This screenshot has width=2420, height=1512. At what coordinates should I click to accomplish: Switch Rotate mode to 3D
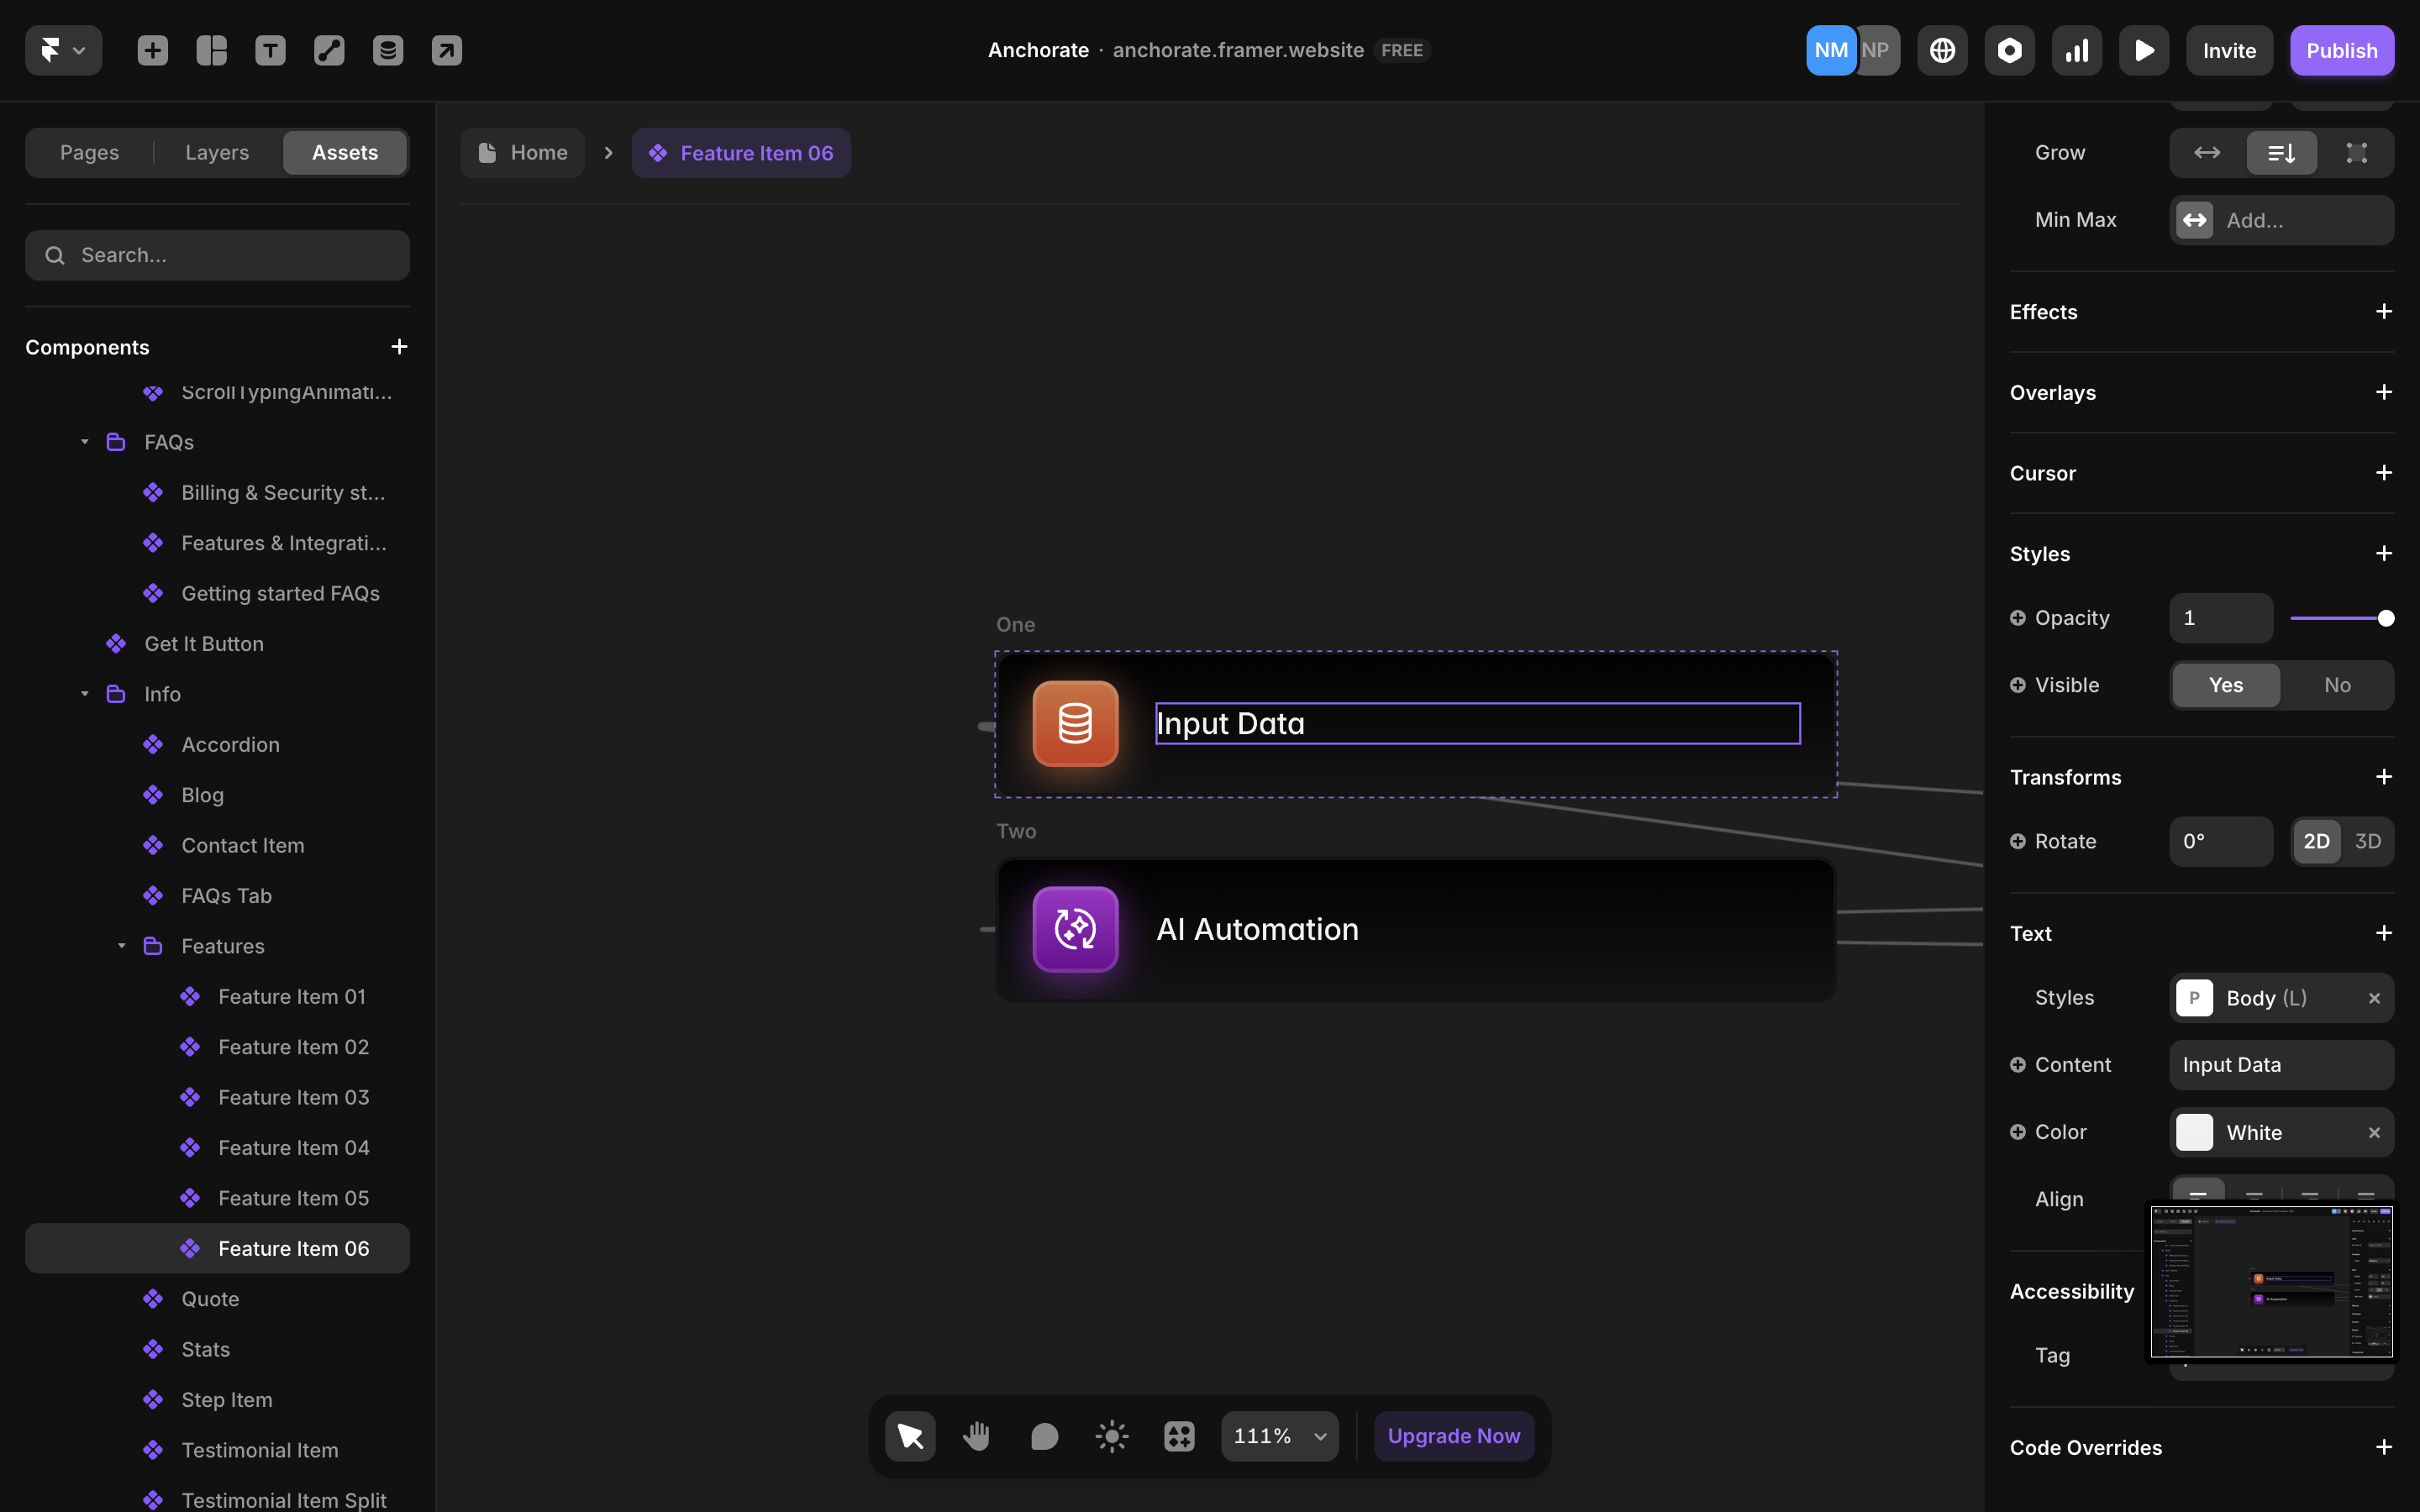coord(2367,841)
